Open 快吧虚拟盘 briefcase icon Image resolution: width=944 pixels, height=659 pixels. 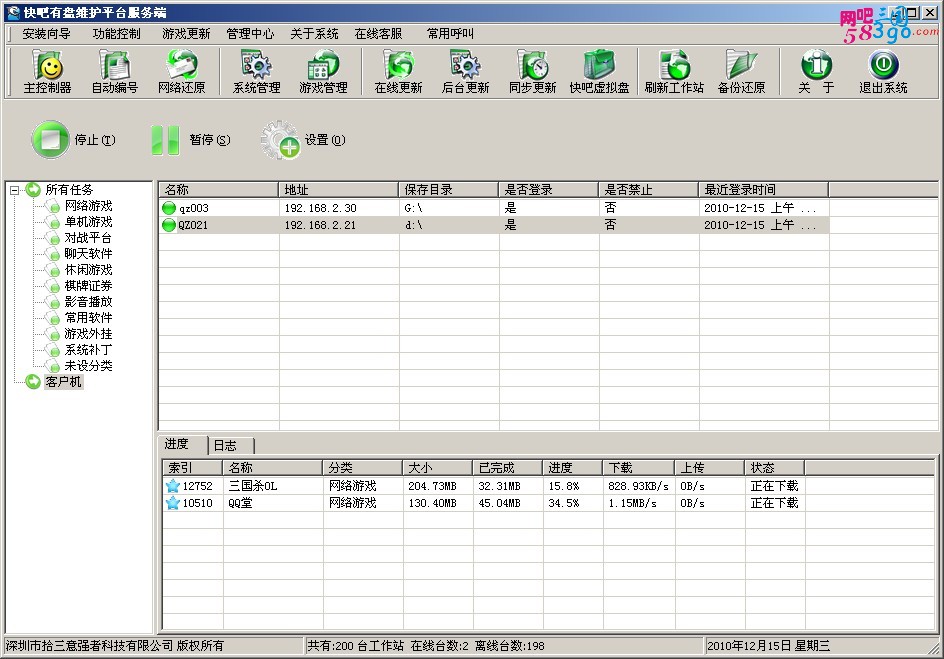point(600,72)
